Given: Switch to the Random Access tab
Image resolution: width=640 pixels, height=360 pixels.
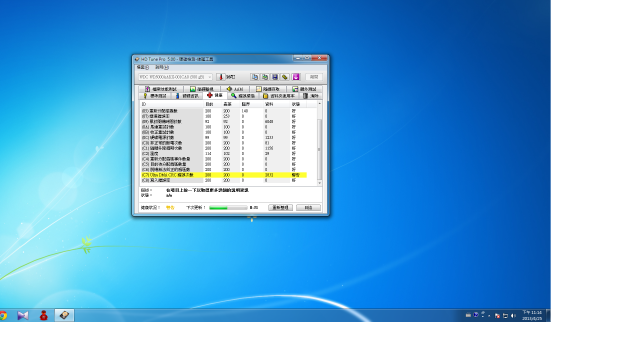Looking at the screenshot, I should click(268, 89).
